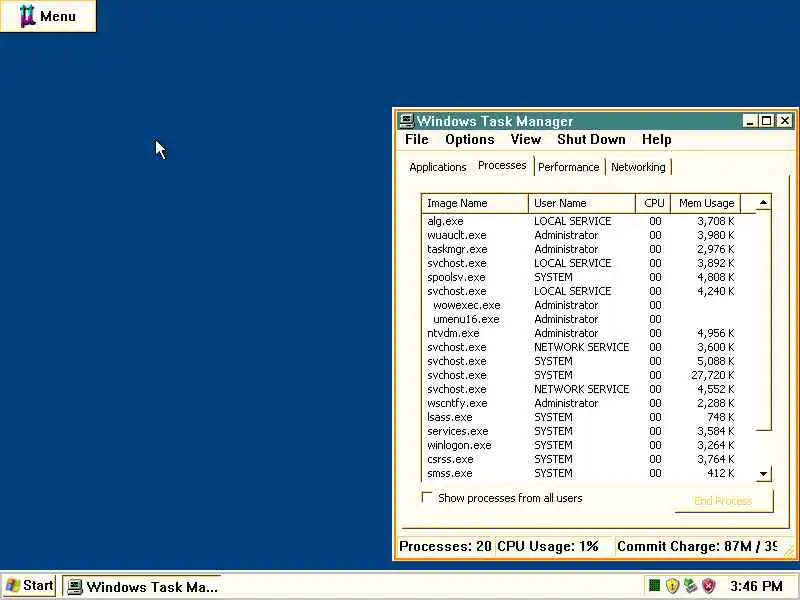The height and width of the screenshot is (600, 800).
Task: Switch to the Performance tab
Action: click(x=568, y=167)
